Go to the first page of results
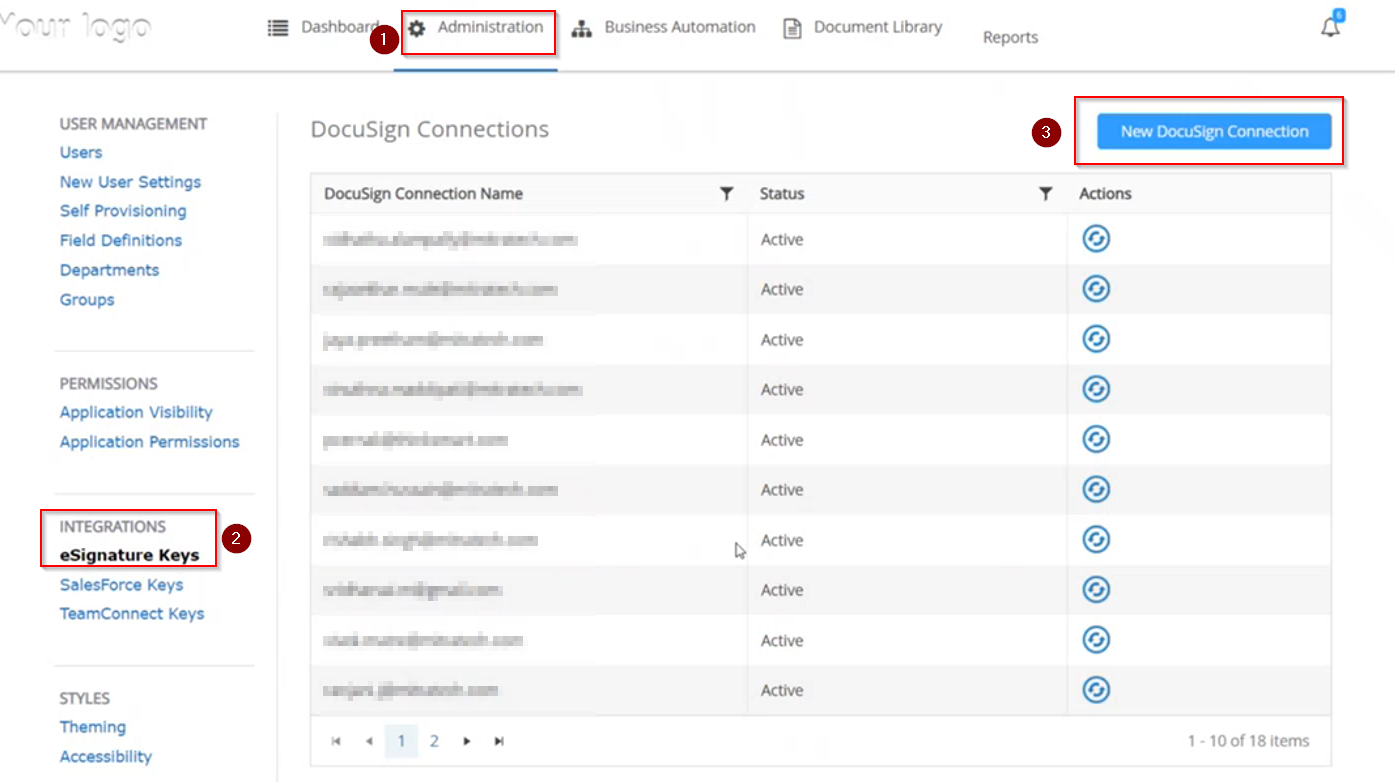The width and height of the screenshot is (1395, 782). pyautogui.click(x=336, y=741)
